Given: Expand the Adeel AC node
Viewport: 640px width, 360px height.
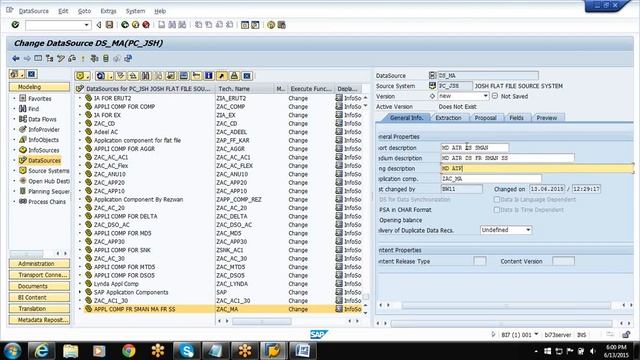Looking at the screenshot, I should click(x=80, y=132).
